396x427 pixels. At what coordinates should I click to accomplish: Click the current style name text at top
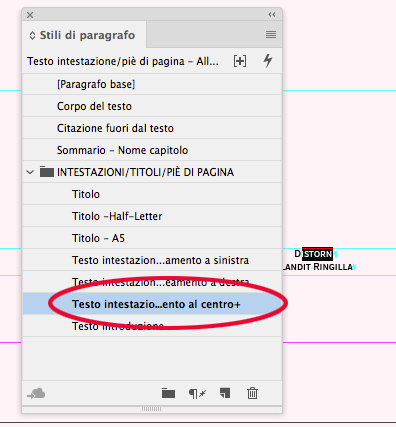click(x=123, y=61)
